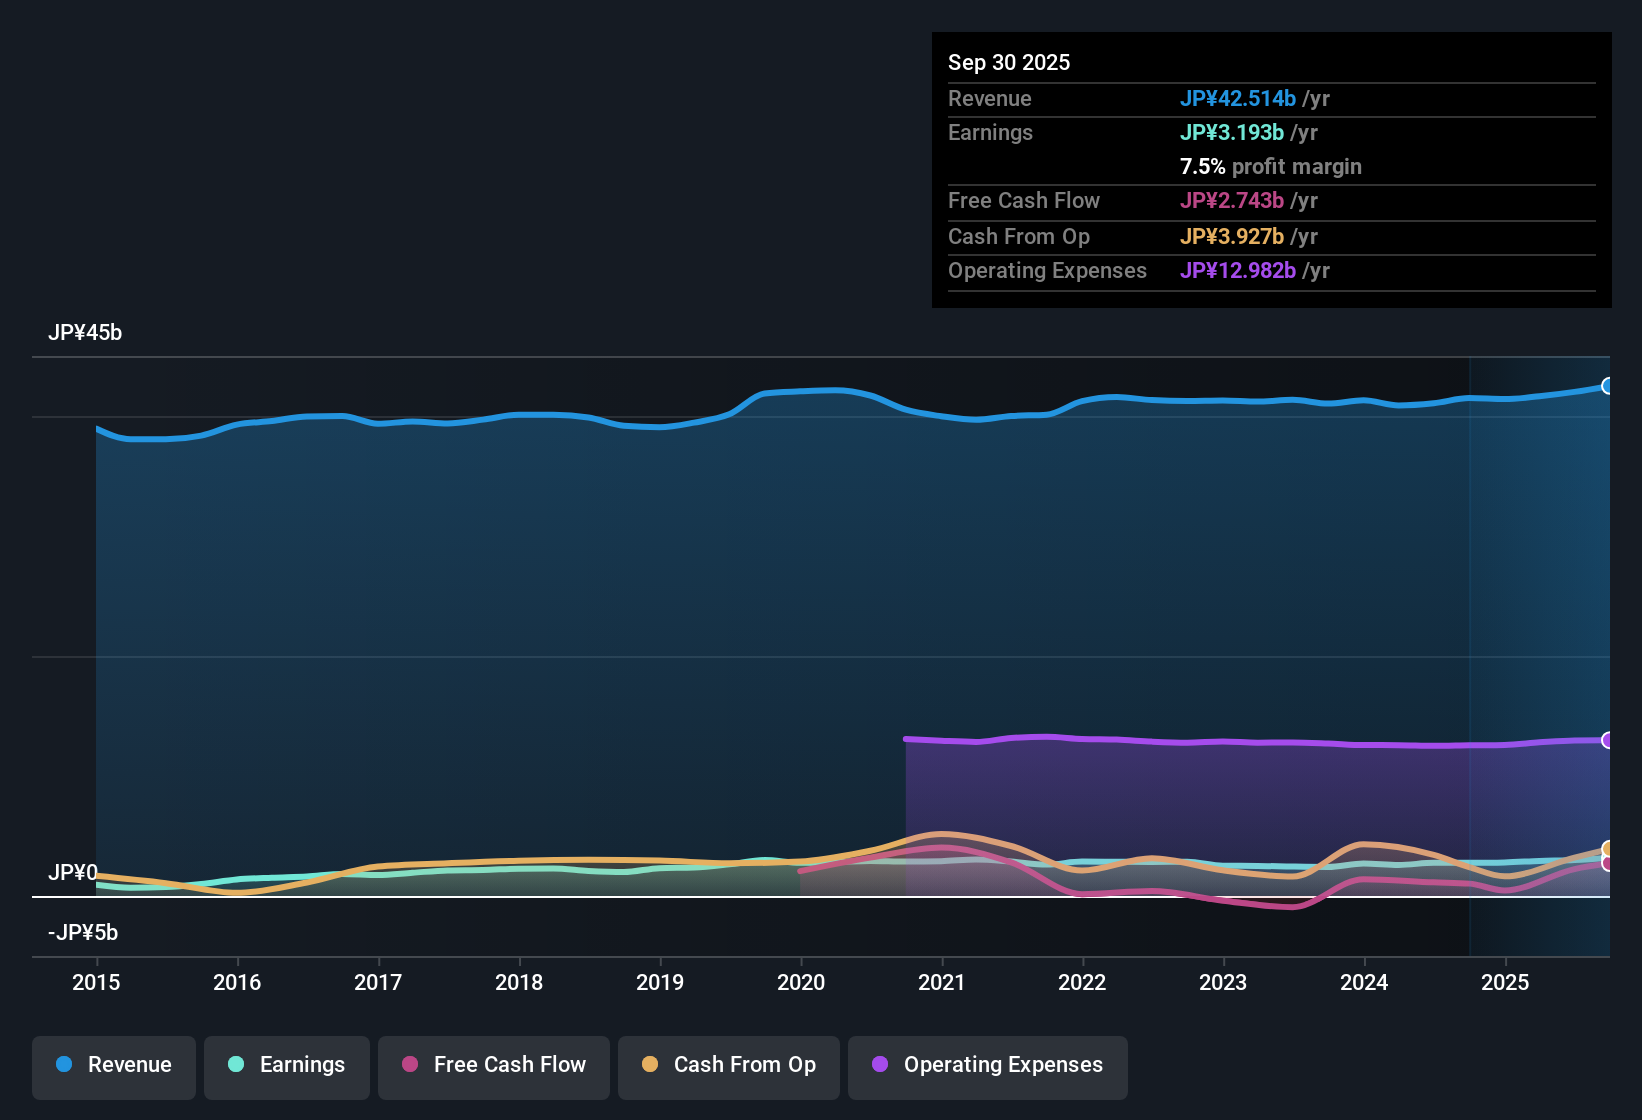Toggle the Free Cash Flow series visibility
This screenshot has width=1642, height=1120.
493,1065
